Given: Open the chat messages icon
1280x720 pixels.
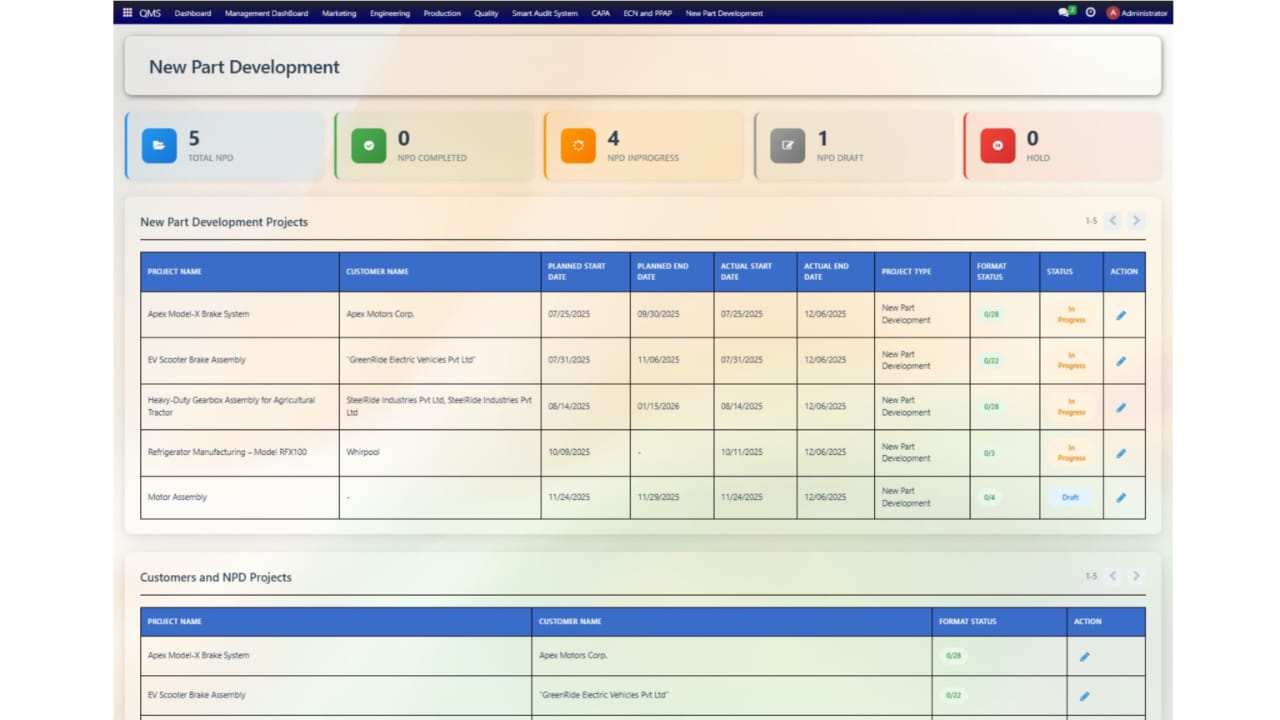Looking at the screenshot, I should click(1065, 13).
